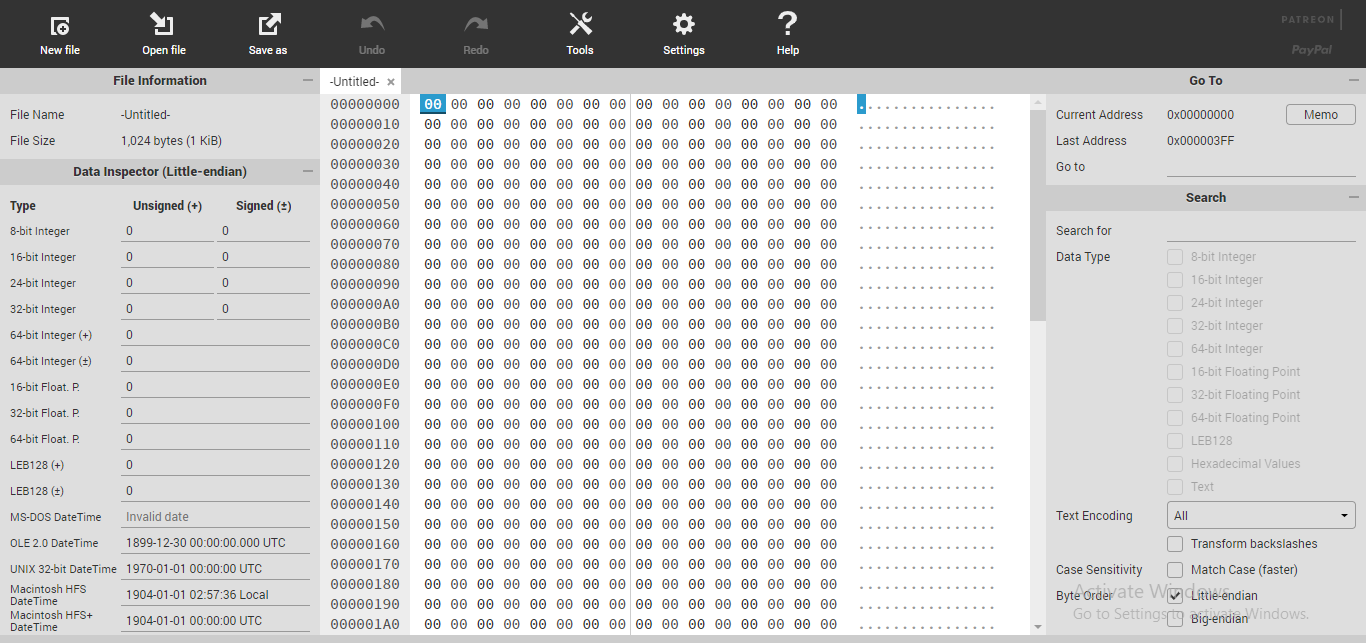Click the Macintosh HFS DateTime value
The height and width of the screenshot is (643, 1366).
click(215, 595)
